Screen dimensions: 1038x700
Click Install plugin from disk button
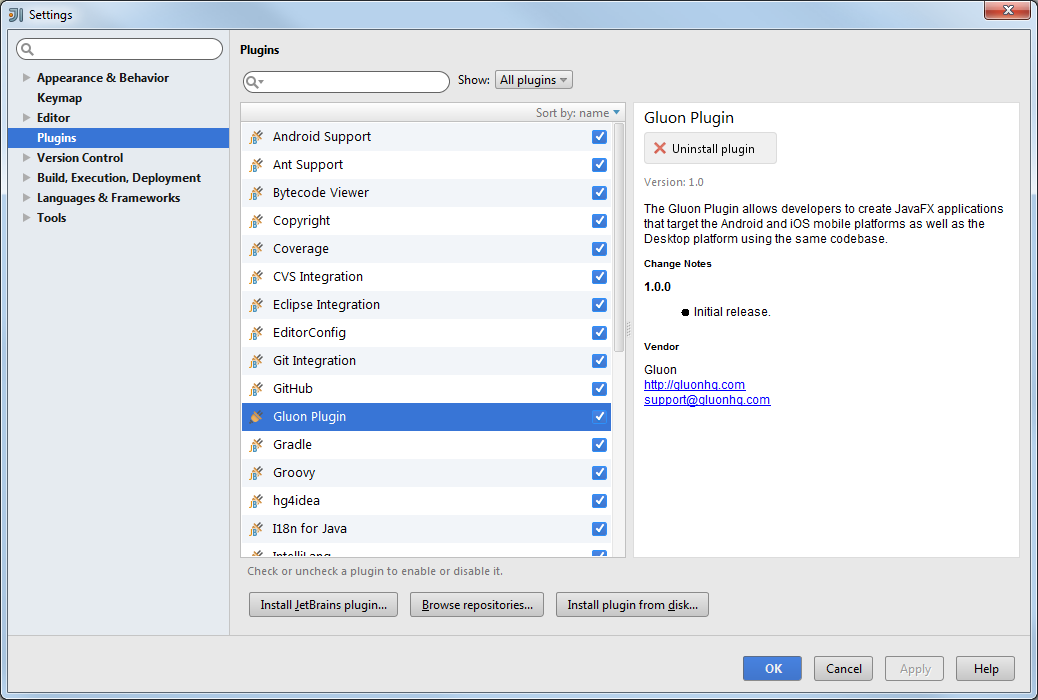coord(632,605)
